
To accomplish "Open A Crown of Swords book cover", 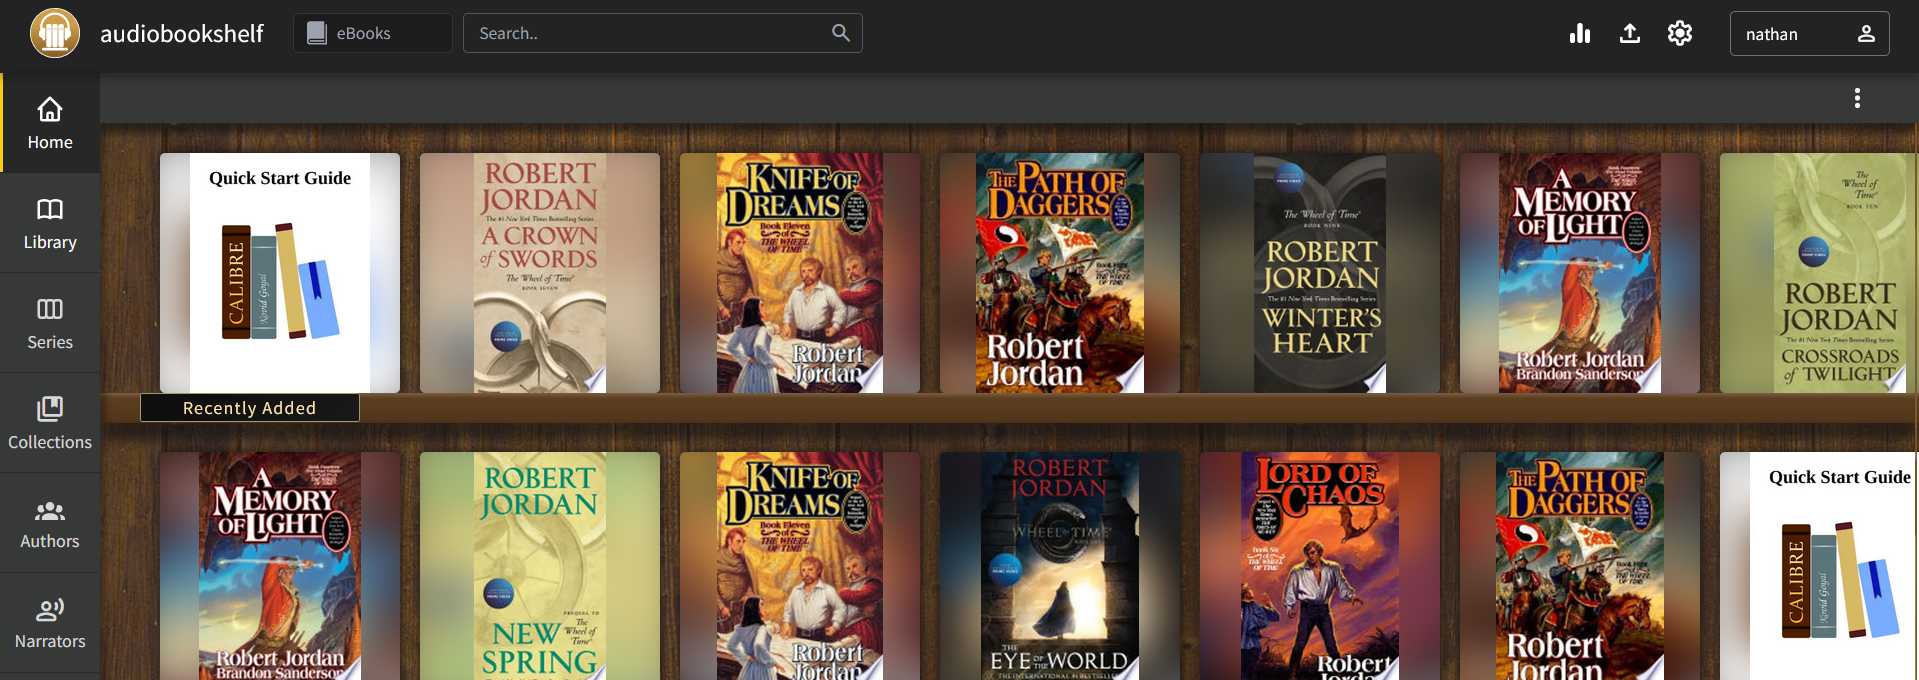I will tap(540, 273).
